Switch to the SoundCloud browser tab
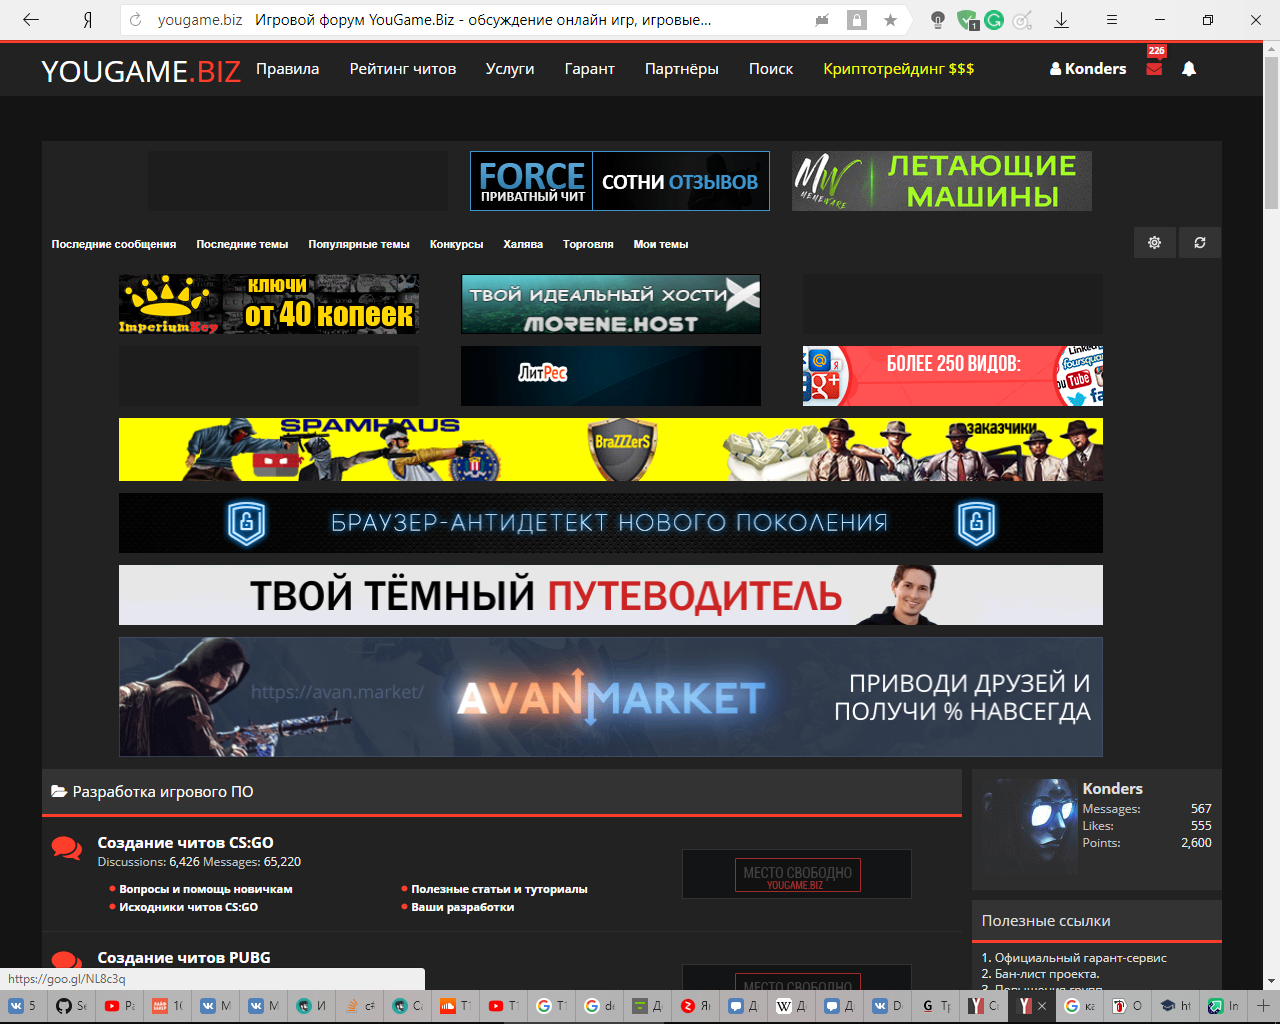1280x1024 pixels. coord(455,1006)
